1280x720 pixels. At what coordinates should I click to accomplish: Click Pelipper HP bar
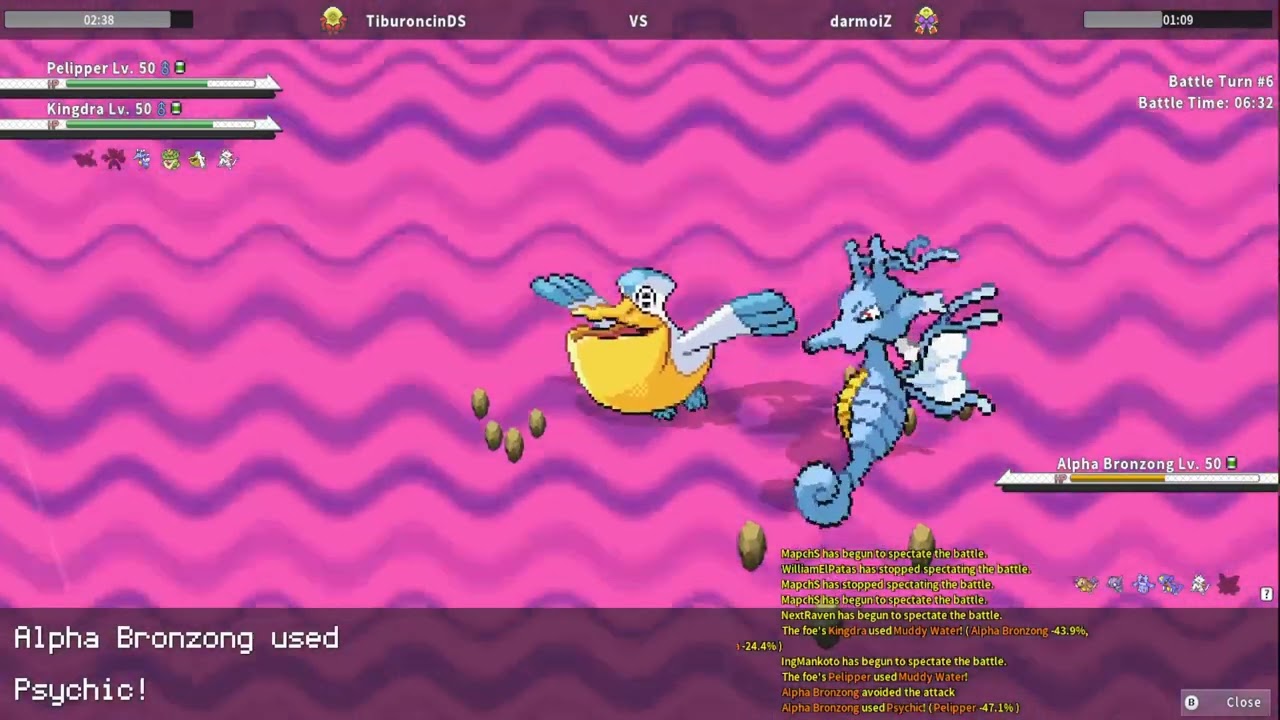pyautogui.click(x=160, y=84)
